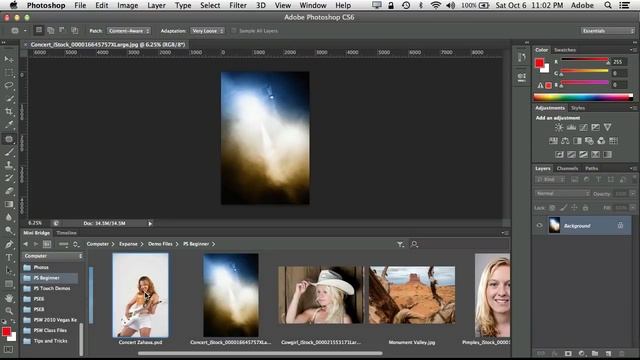Select the Rectangular Marquee tool
The width and height of the screenshot is (640, 360).
[x=9, y=73]
